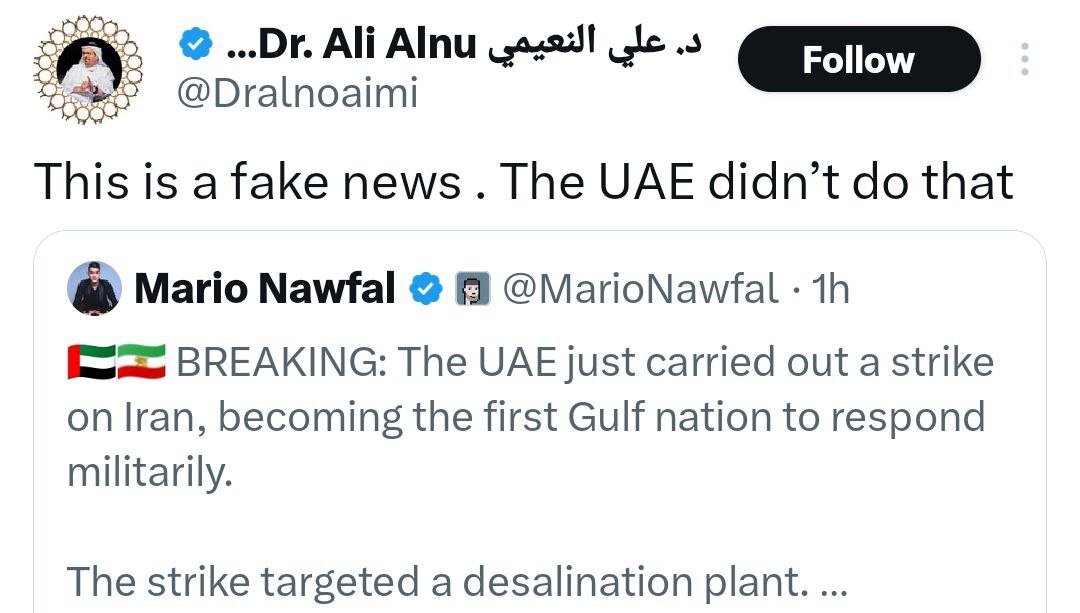The width and height of the screenshot is (1080, 613).
Task: Click the blue verified badge beside Dr. Ali
Action: [196, 44]
